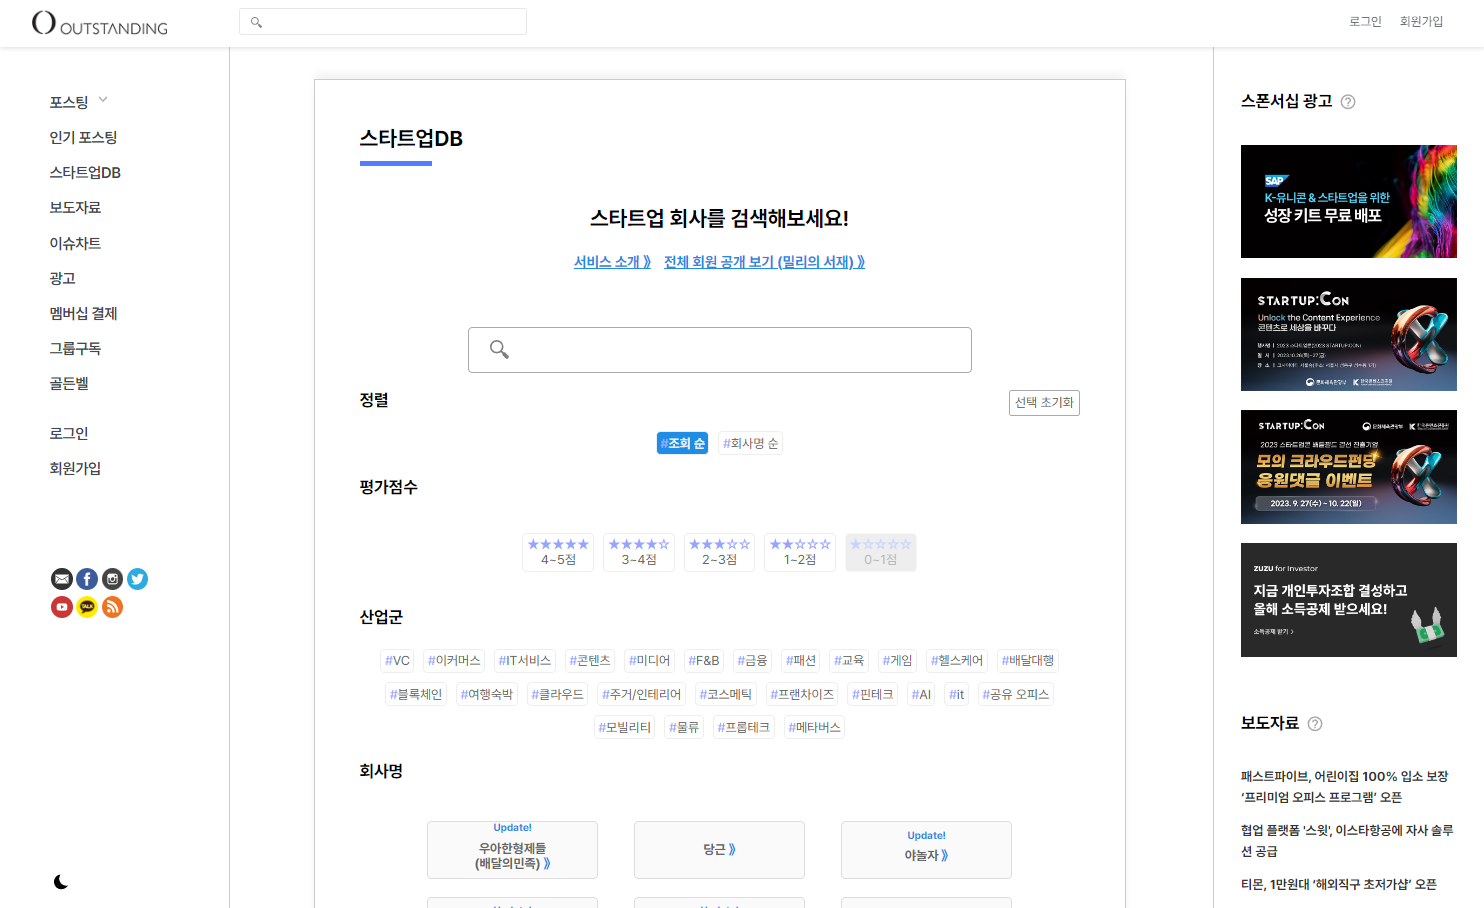Open ZUZU 개인투자조합 ad banner
Viewport: 1484px width, 908px height.
click(x=1349, y=600)
